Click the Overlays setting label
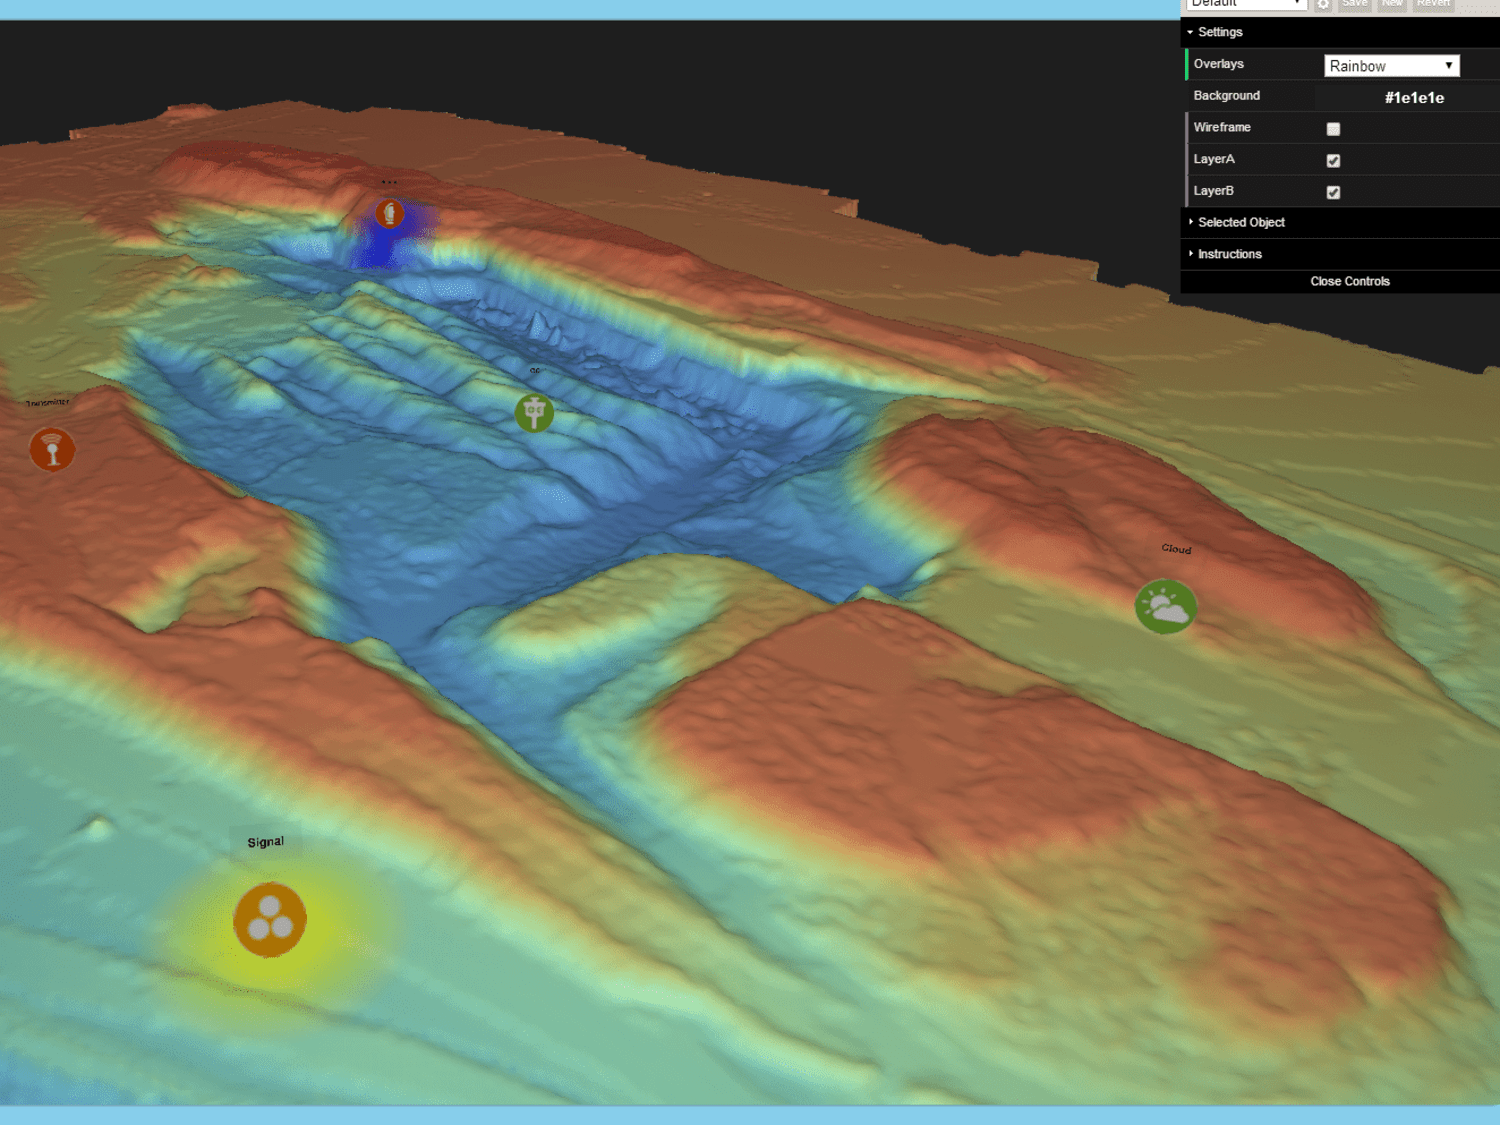Viewport: 1500px width, 1125px height. click(x=1218, y=64)
